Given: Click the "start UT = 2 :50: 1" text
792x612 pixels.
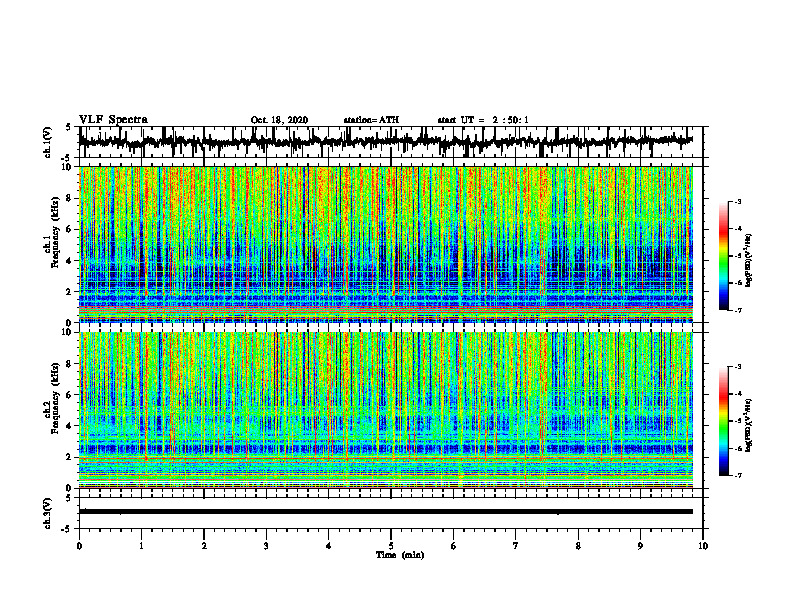Looking at the screenshot, I should coord(483,120).
